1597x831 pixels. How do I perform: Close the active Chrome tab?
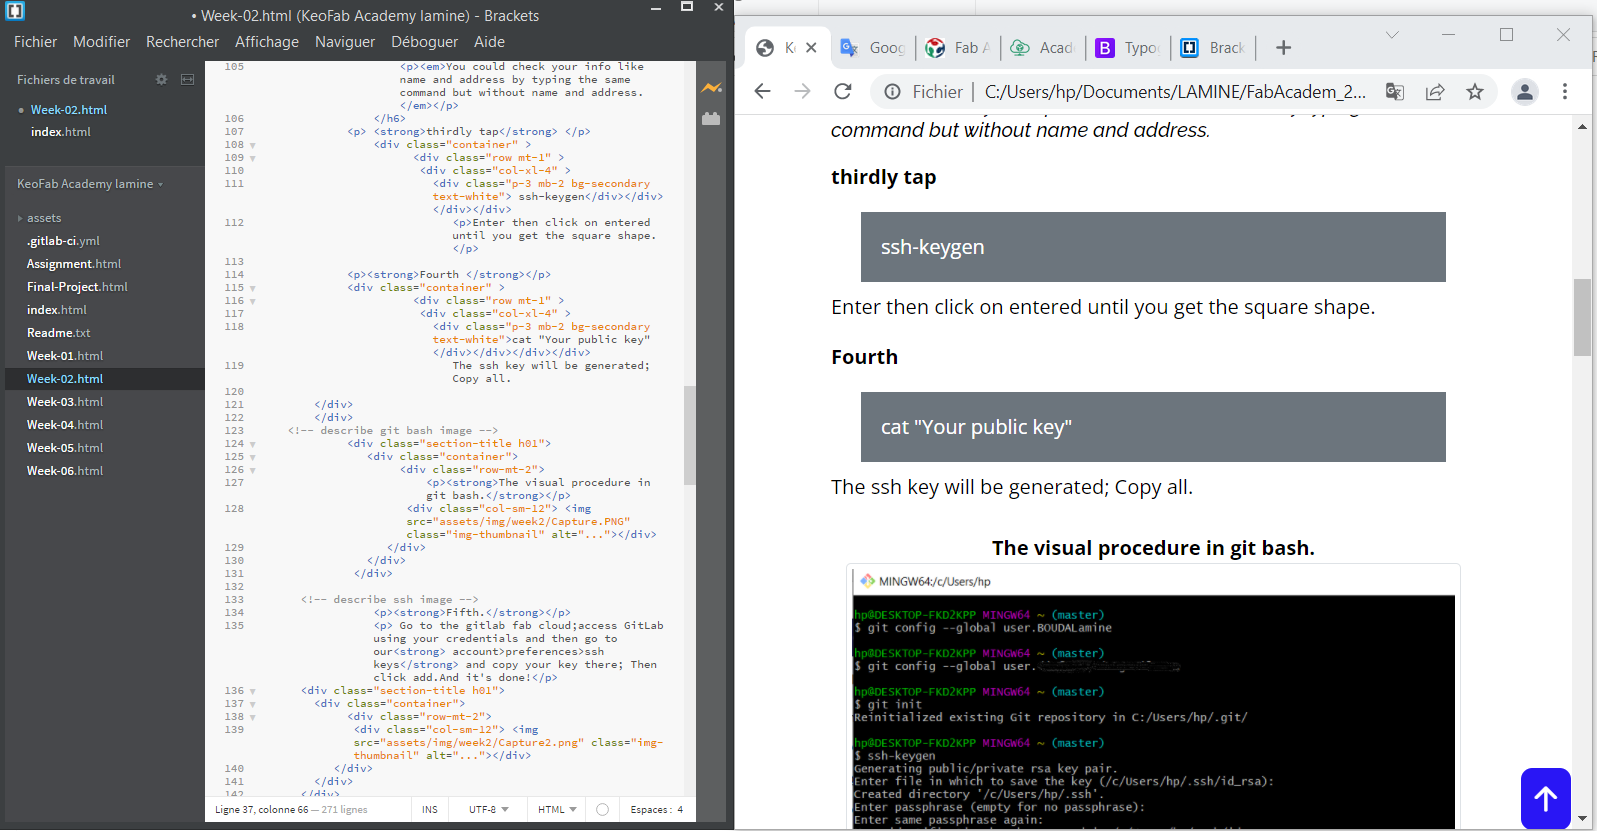(x=811, y=47)
